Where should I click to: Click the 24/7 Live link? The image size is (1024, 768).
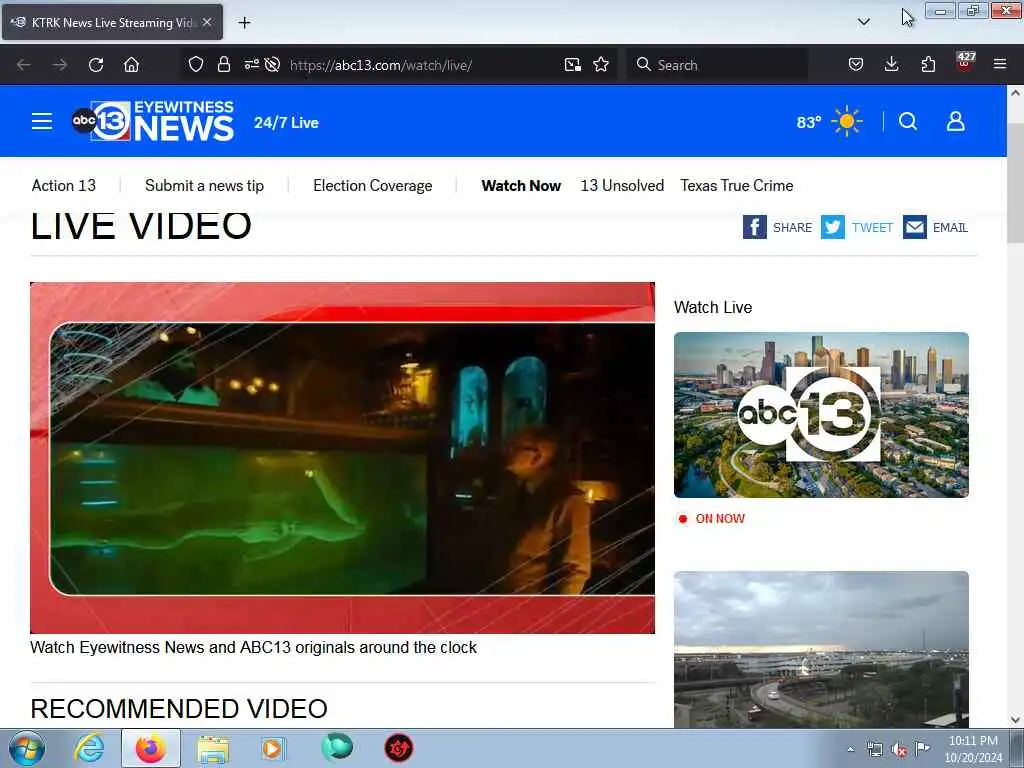coord(286,123)
